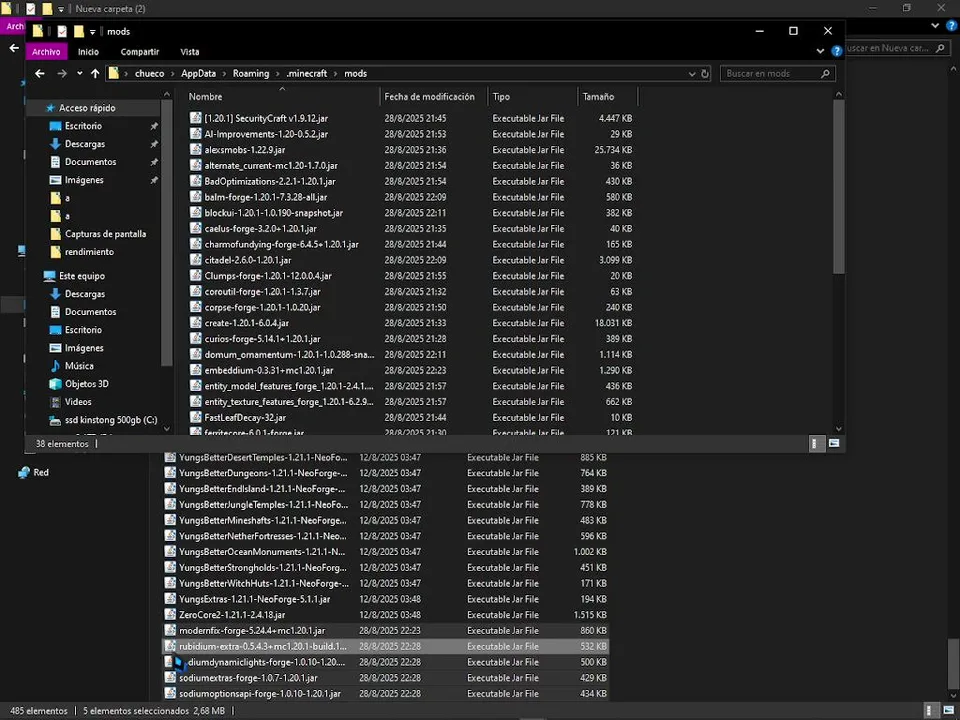Open Objetos 3D in navigation pane
960x720 pixels.
(86, 384)
